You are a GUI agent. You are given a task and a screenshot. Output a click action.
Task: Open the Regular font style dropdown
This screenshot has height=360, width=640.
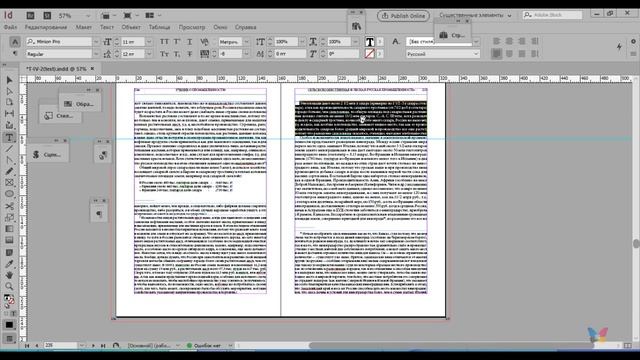point(96,54)
